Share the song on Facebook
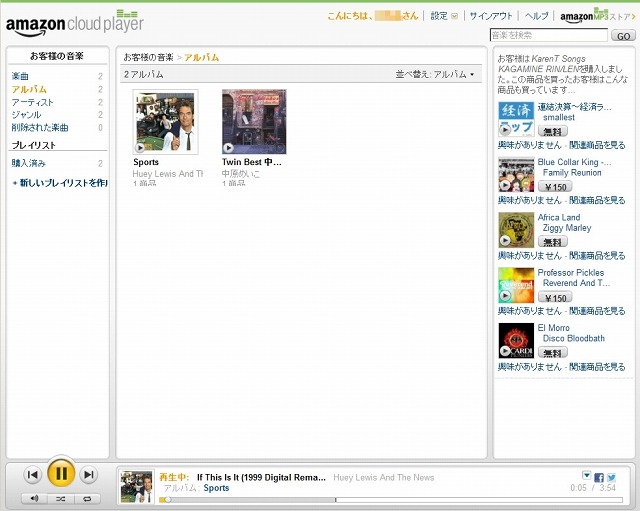 click(599, 478)
